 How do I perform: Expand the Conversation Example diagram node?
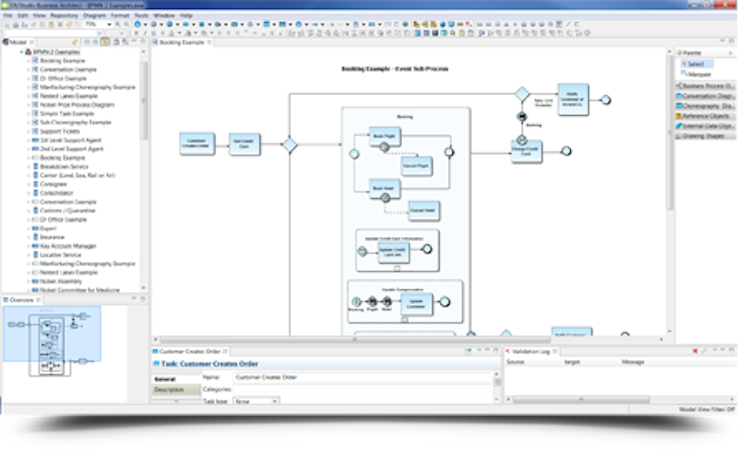pyautogui.click(x=28, y=70)
